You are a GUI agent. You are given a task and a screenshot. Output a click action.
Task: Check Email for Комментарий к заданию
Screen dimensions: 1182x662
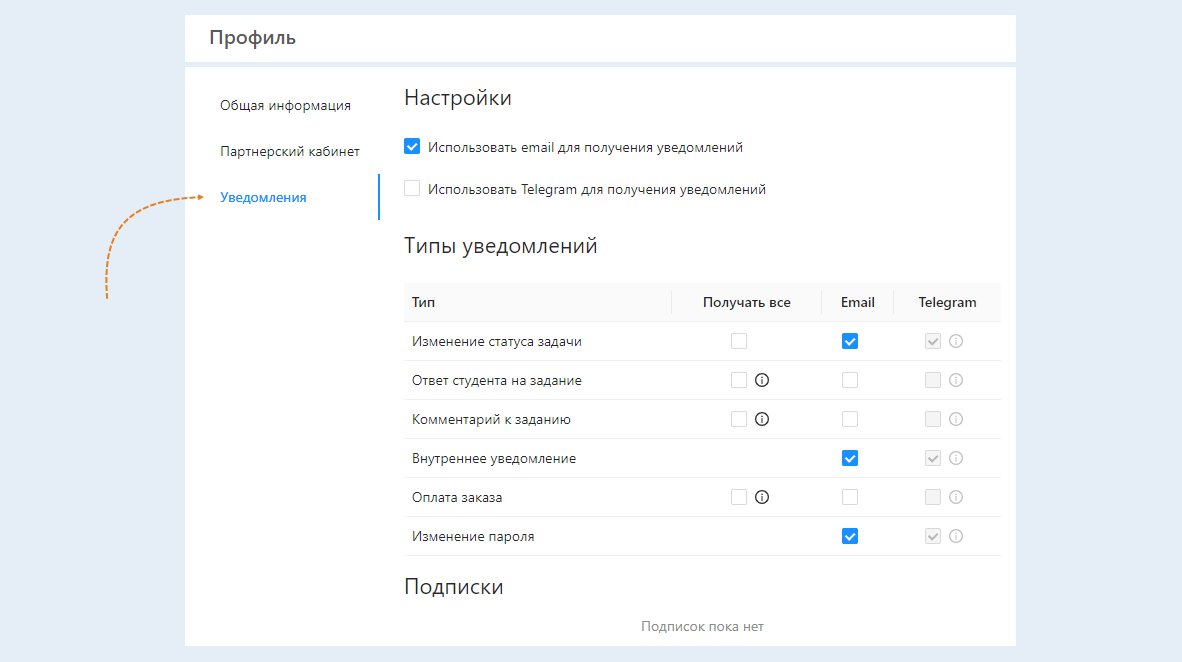click(850, 419)
